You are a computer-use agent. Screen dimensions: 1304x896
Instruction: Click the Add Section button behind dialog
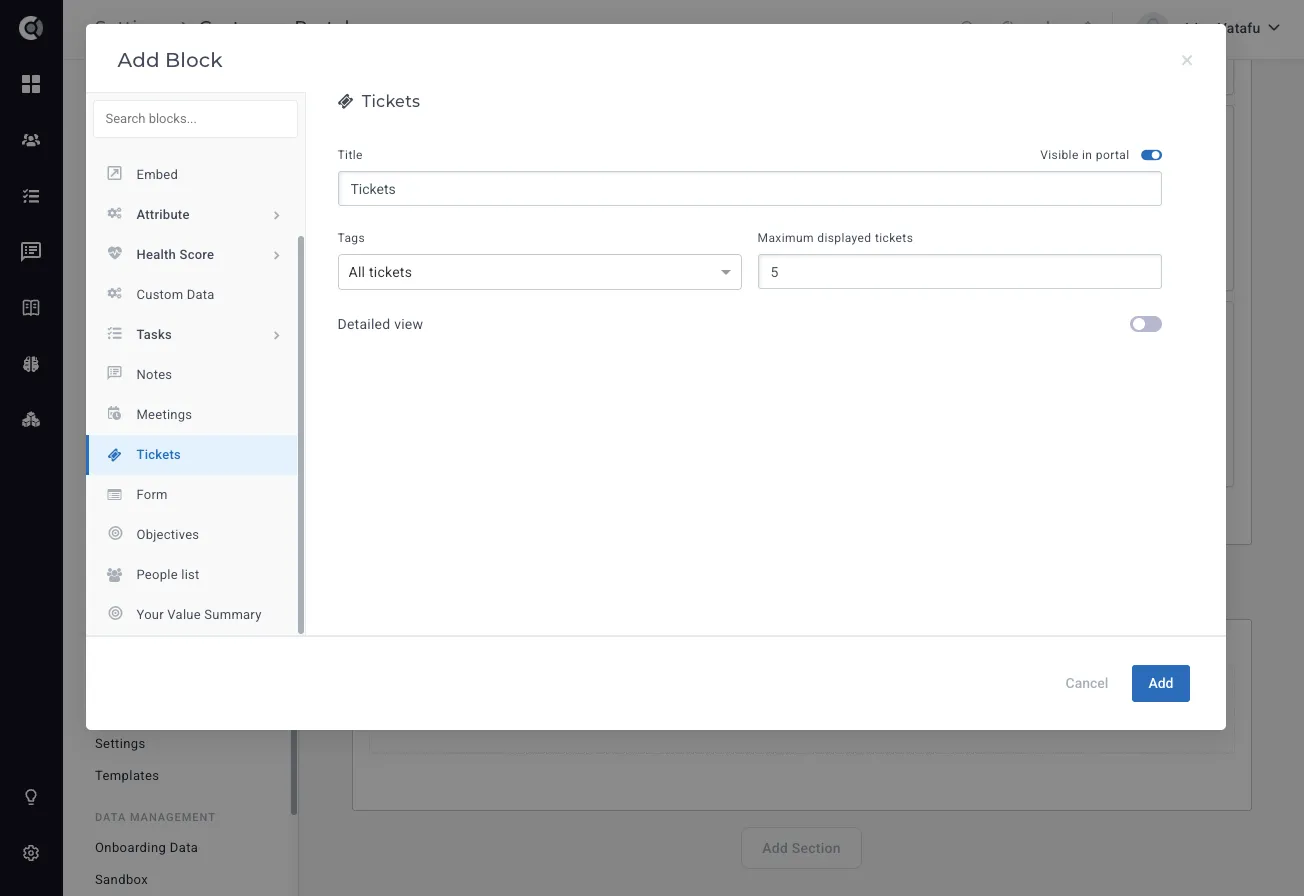coord(801,848)
